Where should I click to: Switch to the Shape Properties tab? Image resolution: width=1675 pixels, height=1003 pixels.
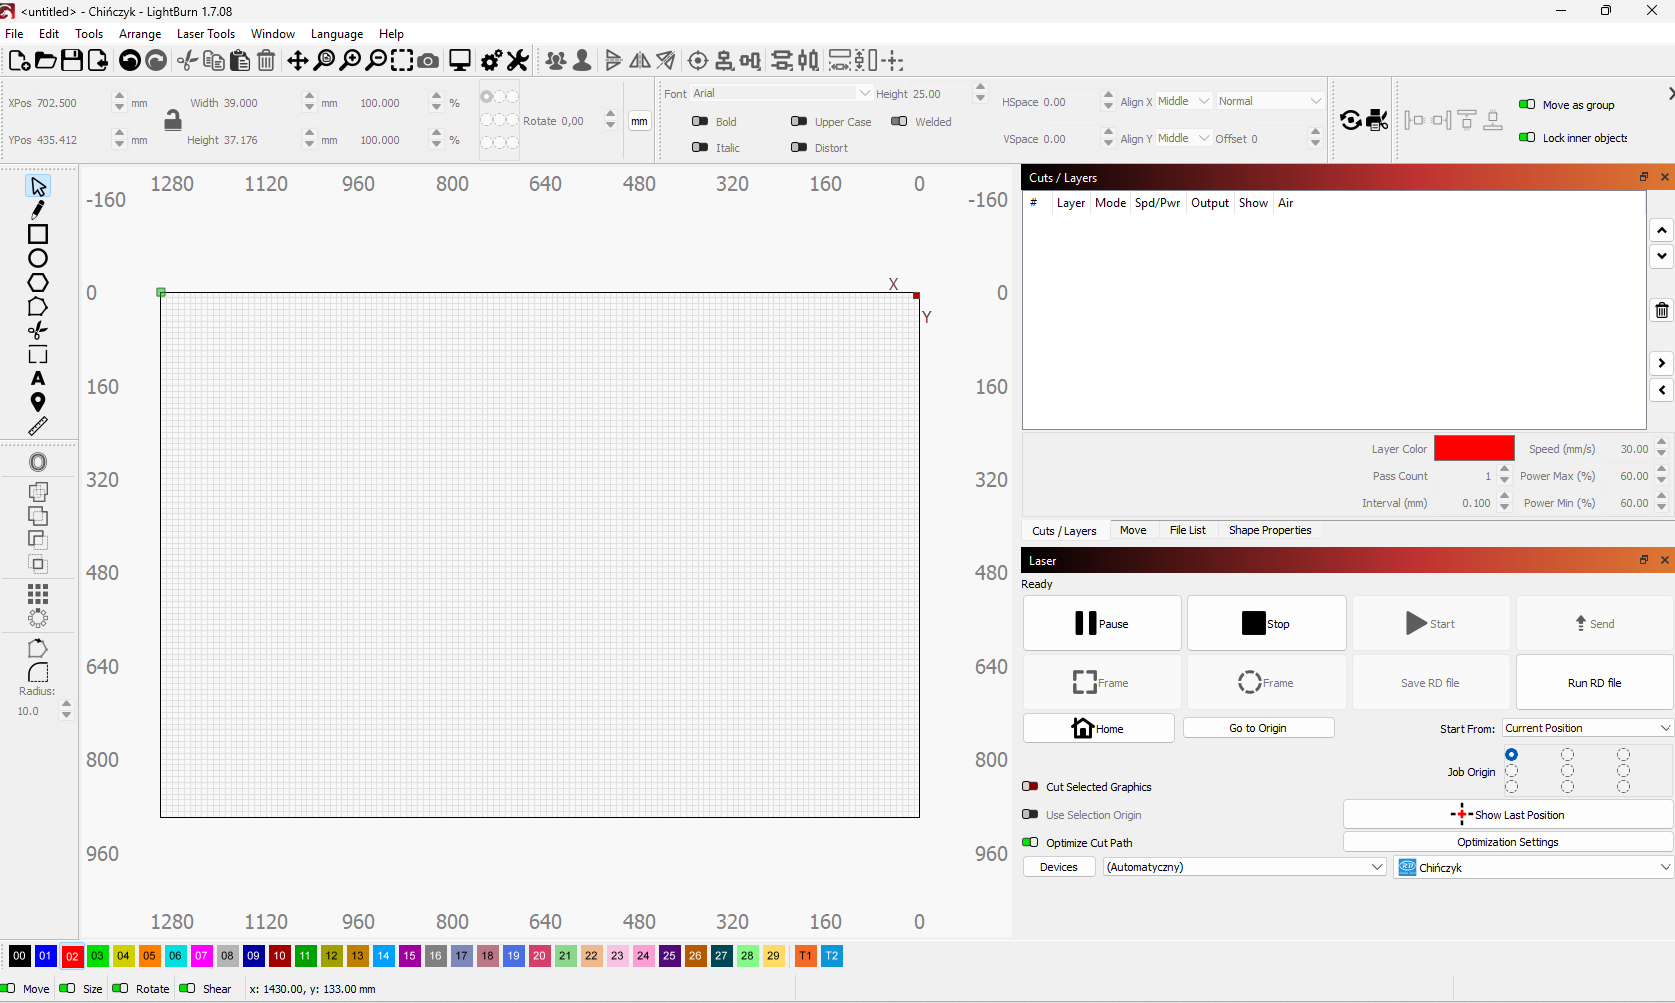(1269, 530)
